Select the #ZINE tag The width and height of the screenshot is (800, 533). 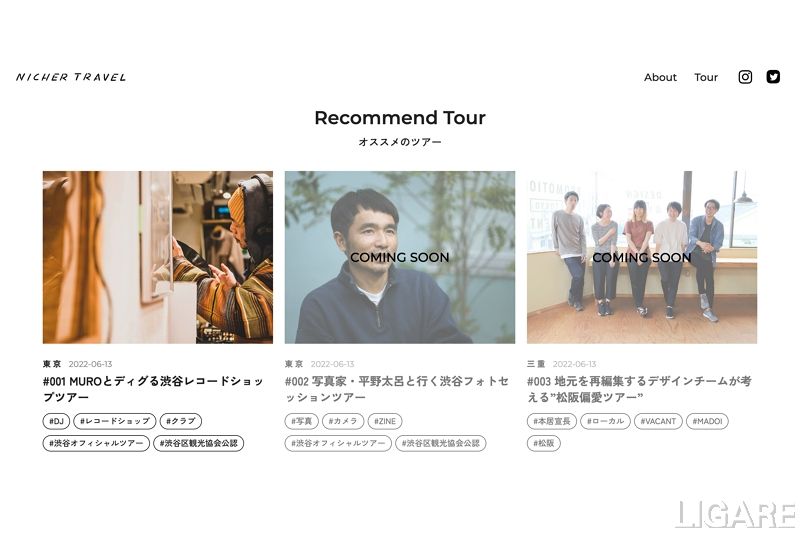click(385, 421)
